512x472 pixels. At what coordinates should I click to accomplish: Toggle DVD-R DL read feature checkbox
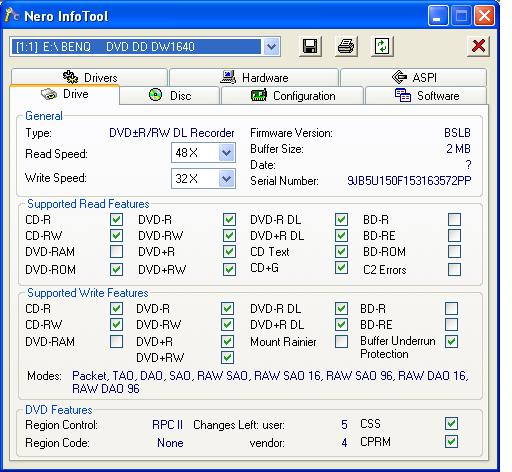[341, 220]
